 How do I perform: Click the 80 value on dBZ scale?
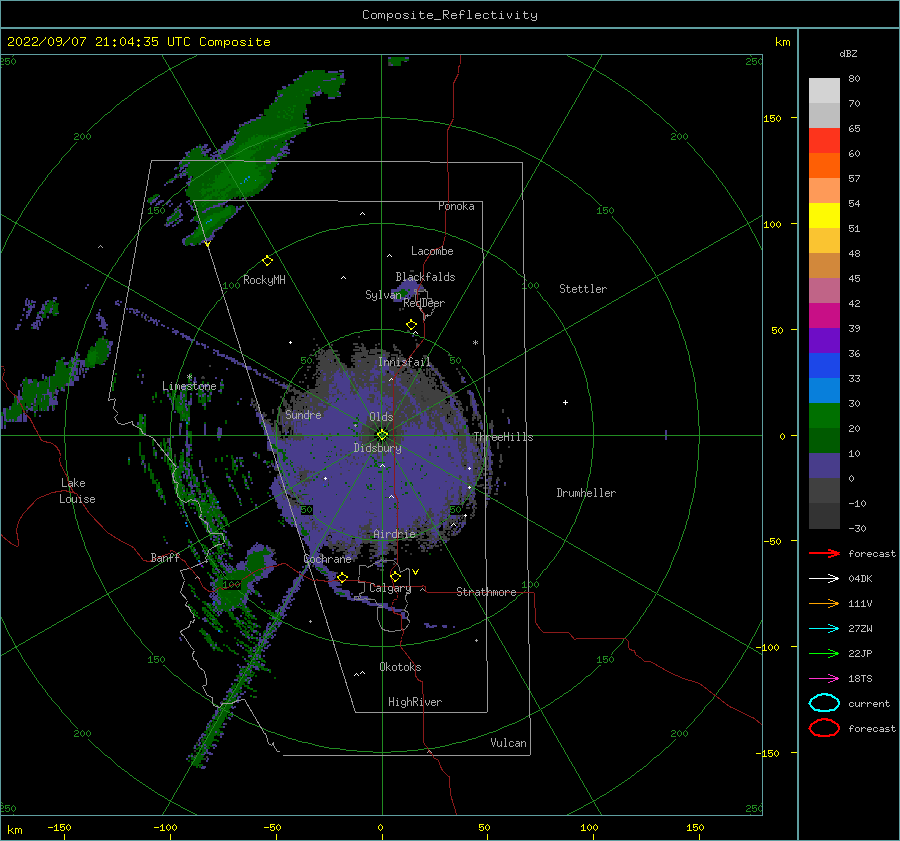(854, 79)
